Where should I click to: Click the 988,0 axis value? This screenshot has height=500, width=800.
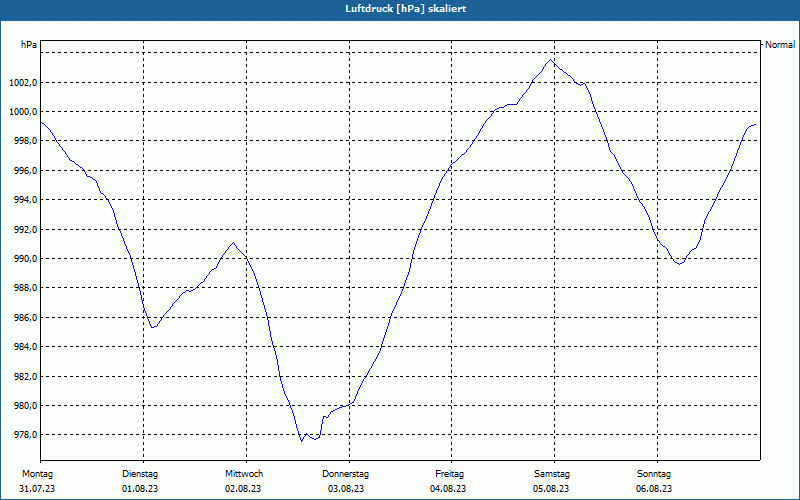(x=25, y=288)
